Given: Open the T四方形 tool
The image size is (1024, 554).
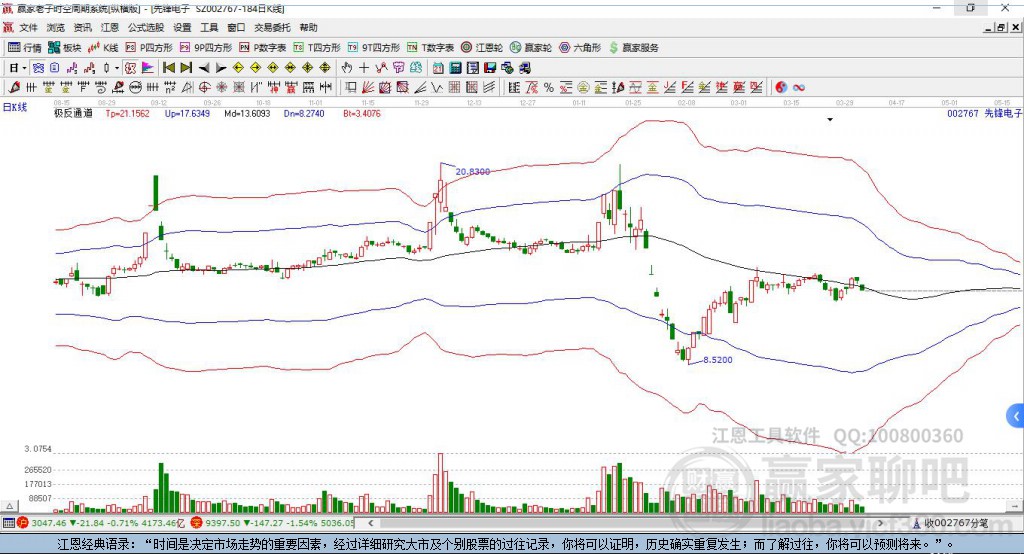Looking at the screenshot, I should coord(317,48).
